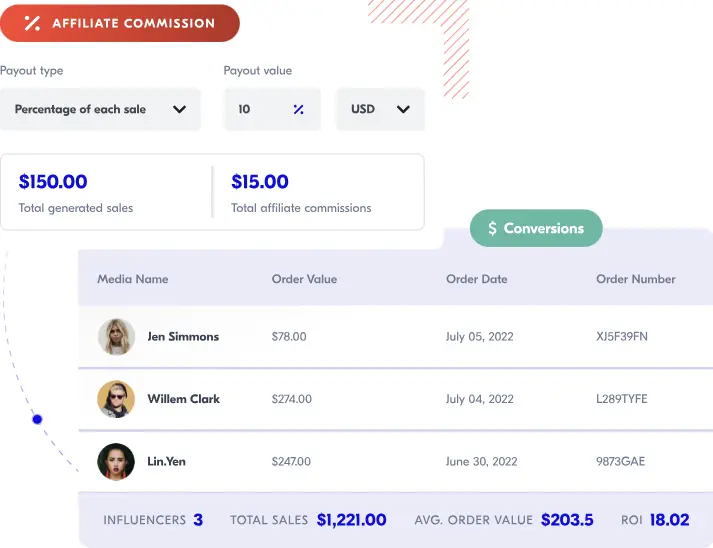
Task: Click the Payout value input showing 10
Action: [x=258, y=110]
